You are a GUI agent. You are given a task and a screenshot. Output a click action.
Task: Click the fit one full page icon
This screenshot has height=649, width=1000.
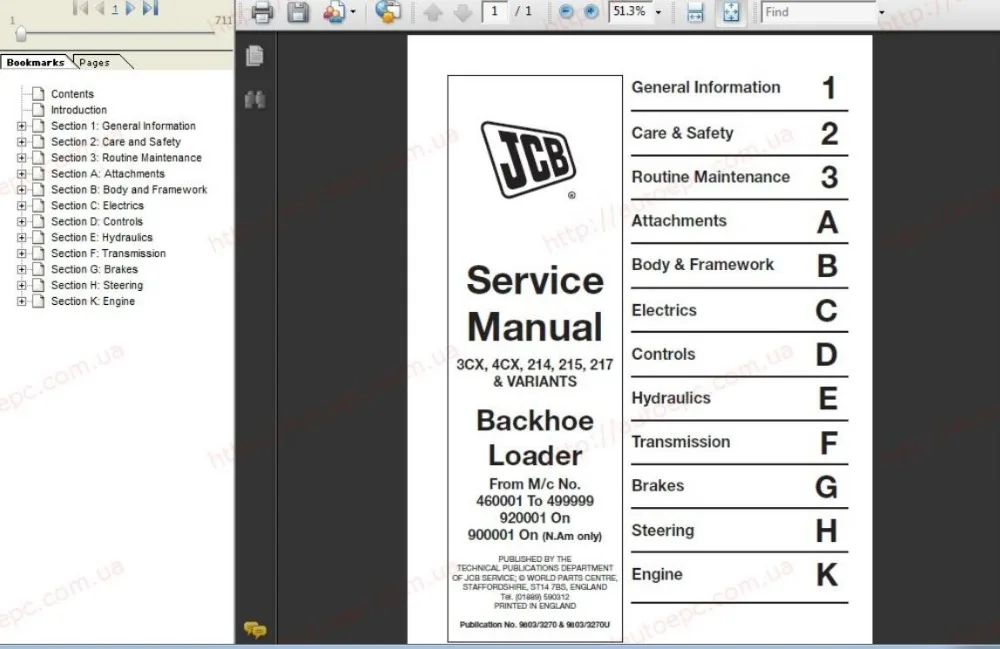pyautogui.click(x=731, y=12)
